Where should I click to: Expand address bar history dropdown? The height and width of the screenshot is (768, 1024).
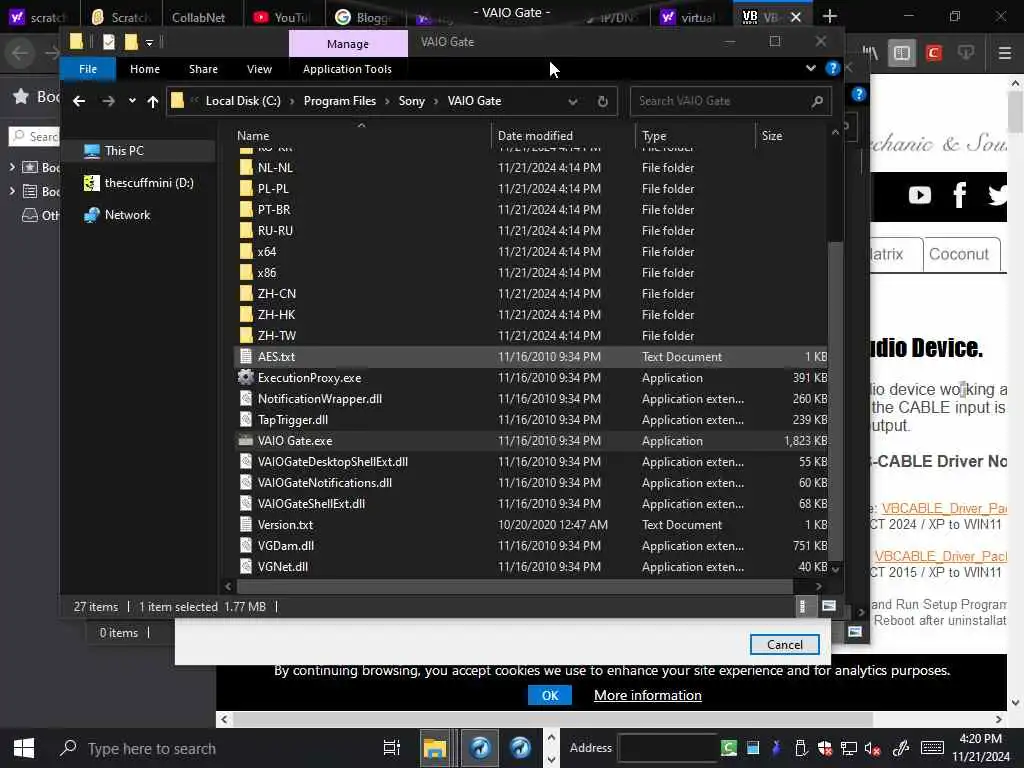[x=573, y=101]
